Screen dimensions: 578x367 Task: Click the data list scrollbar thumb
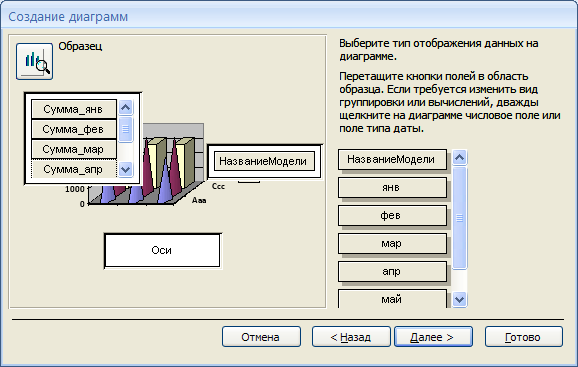click(126, 129)
